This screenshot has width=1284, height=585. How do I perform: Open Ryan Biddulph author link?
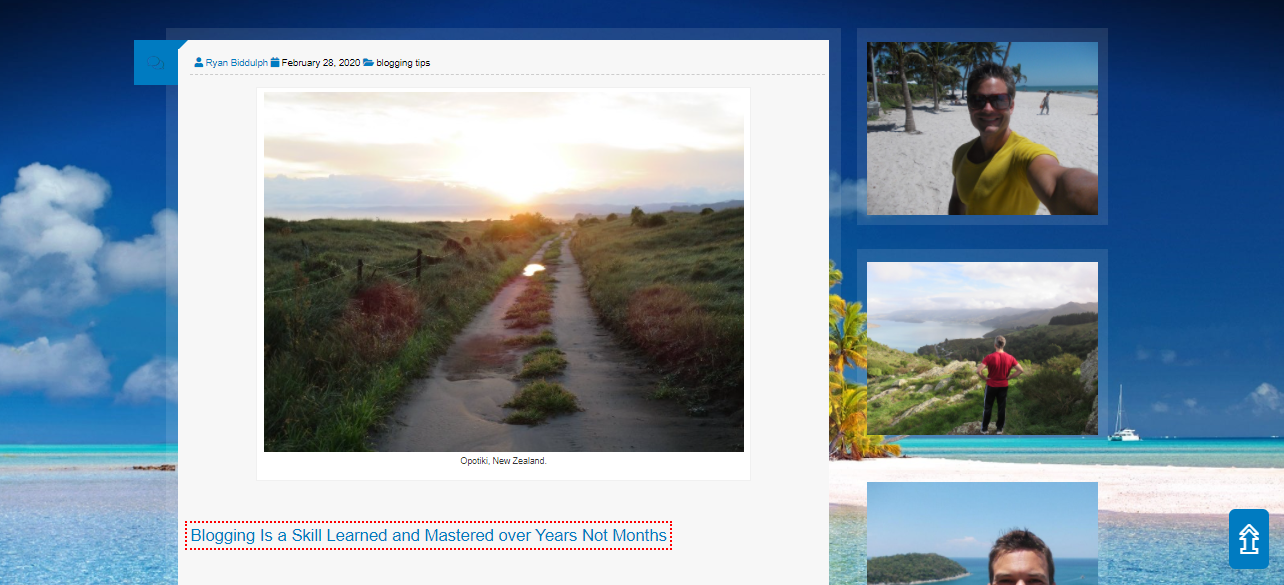coord(236,63)
